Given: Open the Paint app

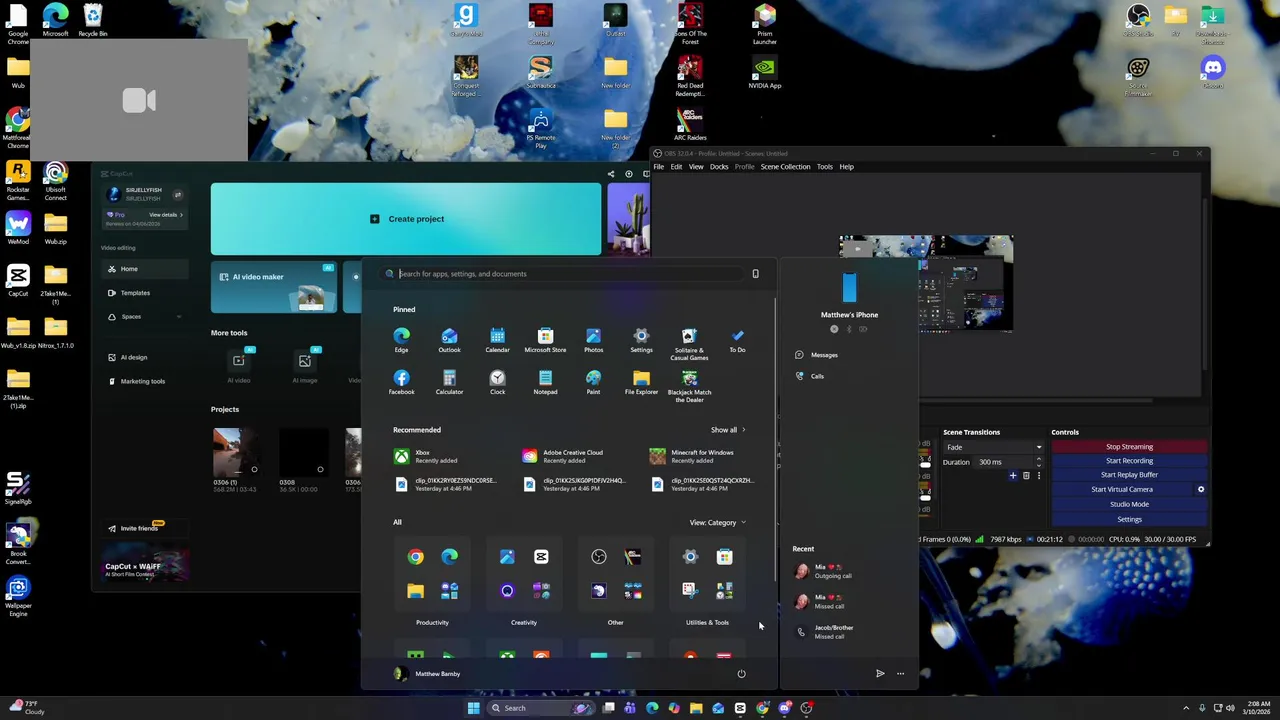Looking at the screenshot, I should [x=593, y=382].
